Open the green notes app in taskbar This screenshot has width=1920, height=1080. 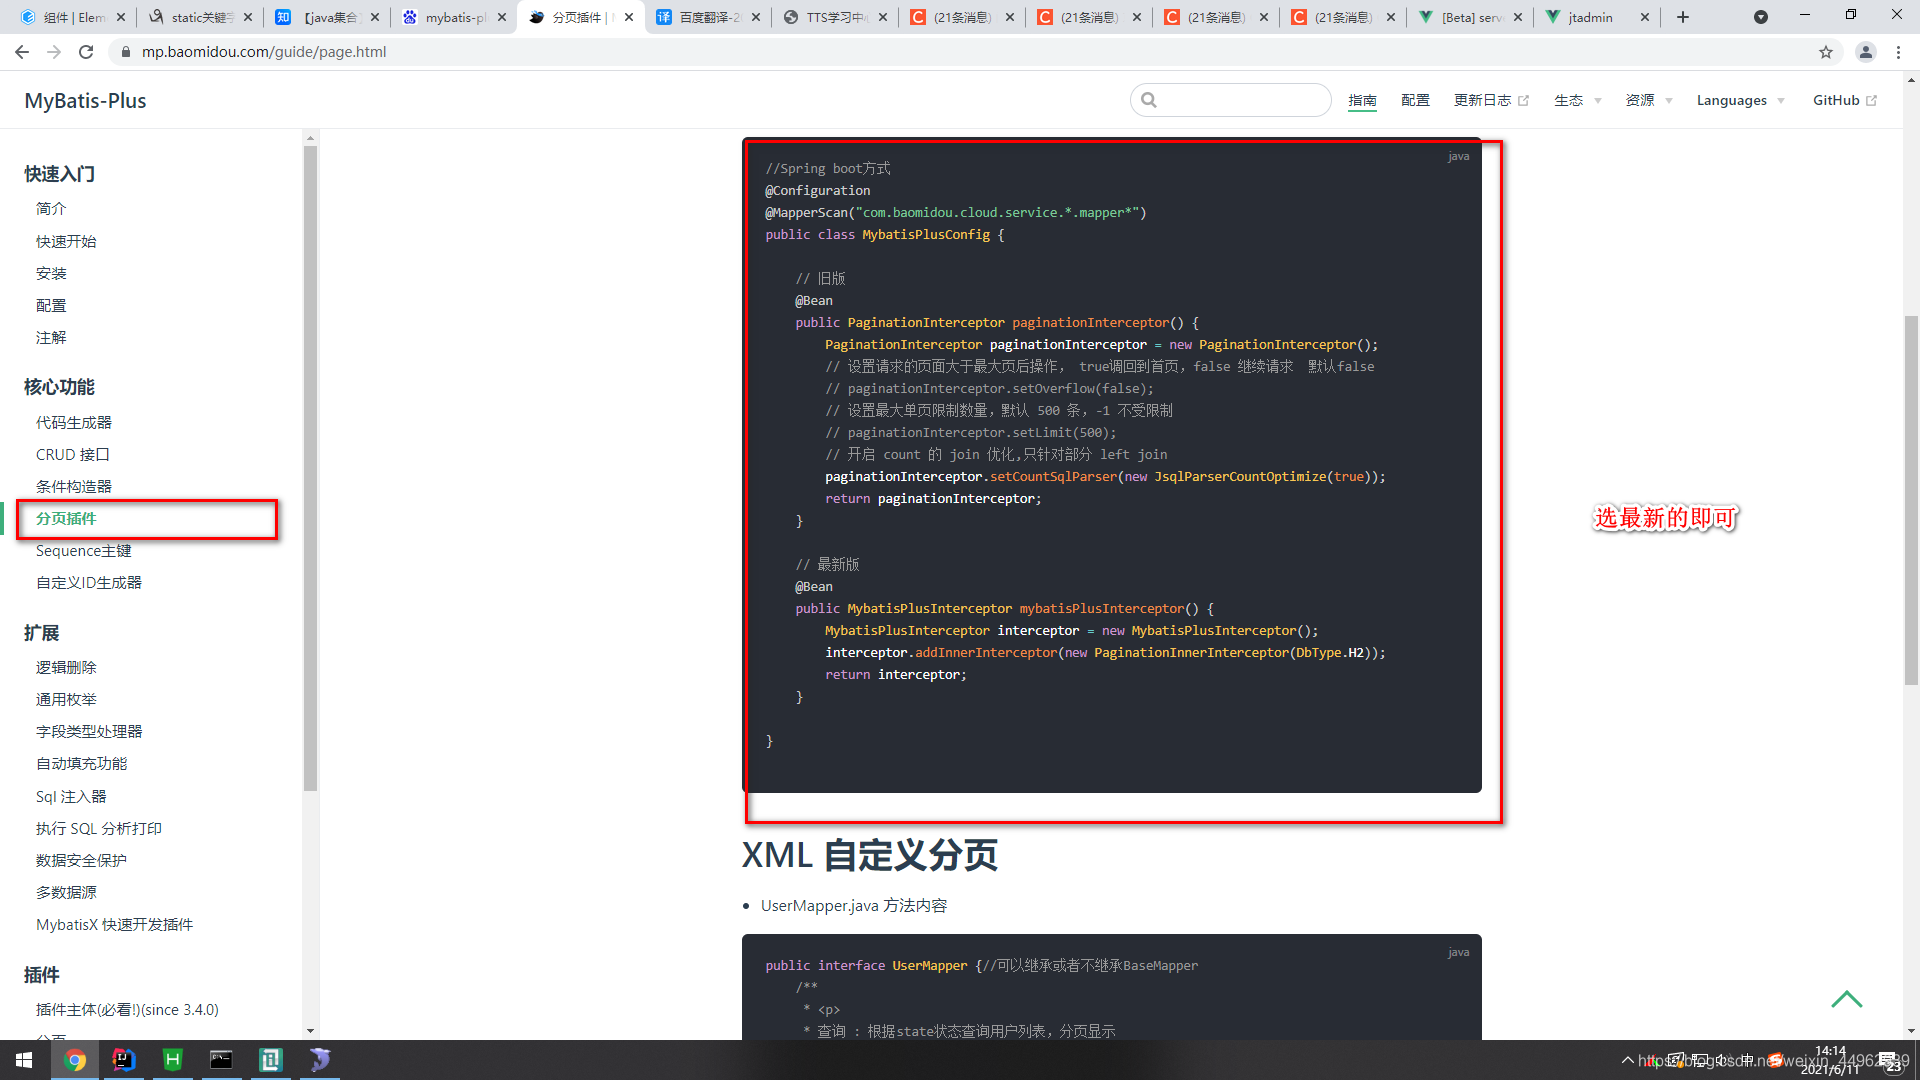pos(271,1060)
